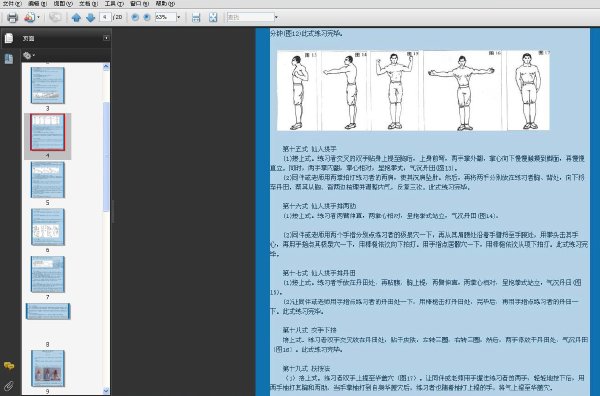Click the Comments icon at sidebar bottom
600x396 pixels.
pyautogui.click(x=9, y=366)
